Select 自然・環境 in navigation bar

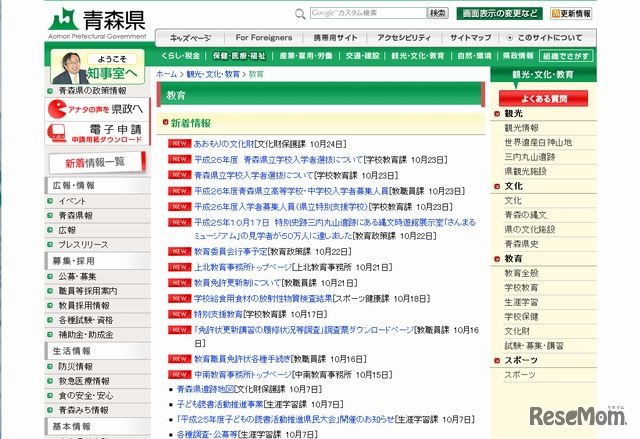pos(474,56)
